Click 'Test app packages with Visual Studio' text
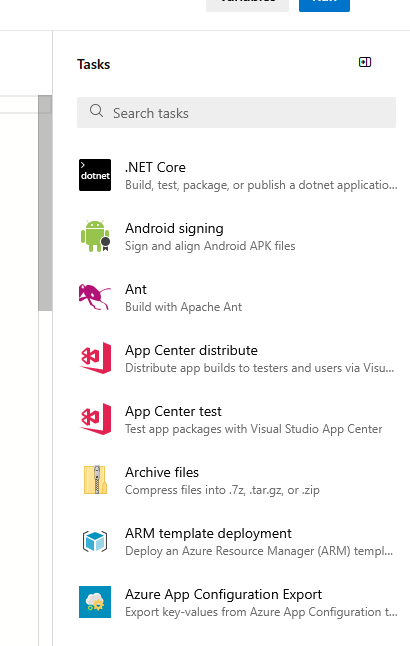This screenshot has height=646, width=410. click(x=253, y=429)
